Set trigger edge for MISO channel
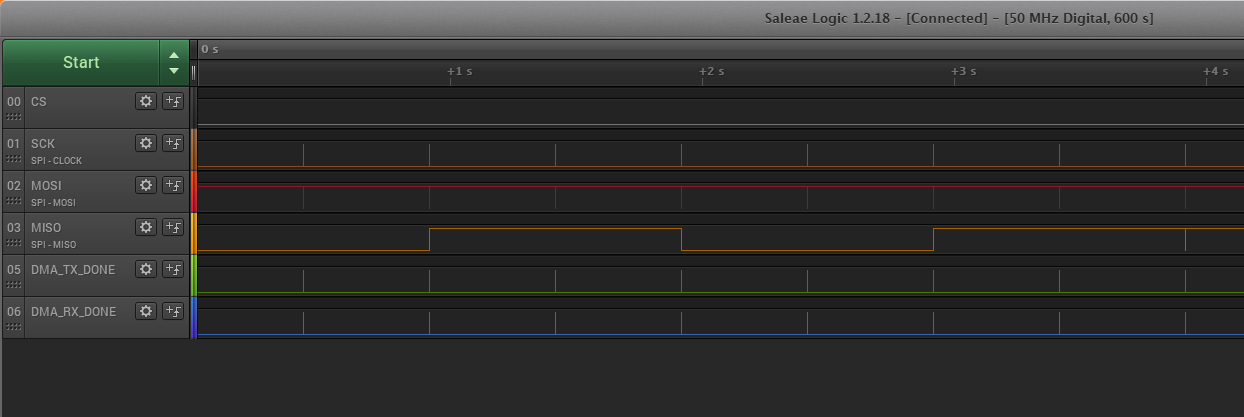1244x417 pixels. [173, 227]
